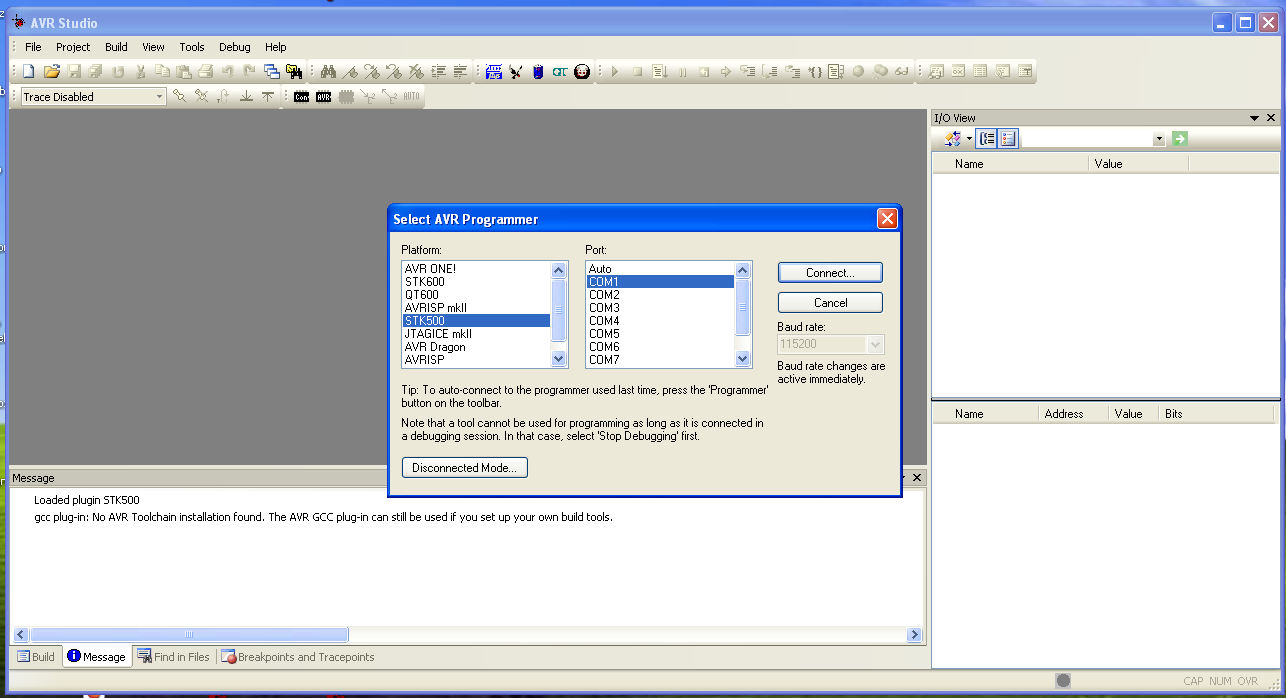This screenshot has width=1286, height=698.
Task: Open dropdown arrow next to I/O filter icon
Action: click(x=969, y=139)
